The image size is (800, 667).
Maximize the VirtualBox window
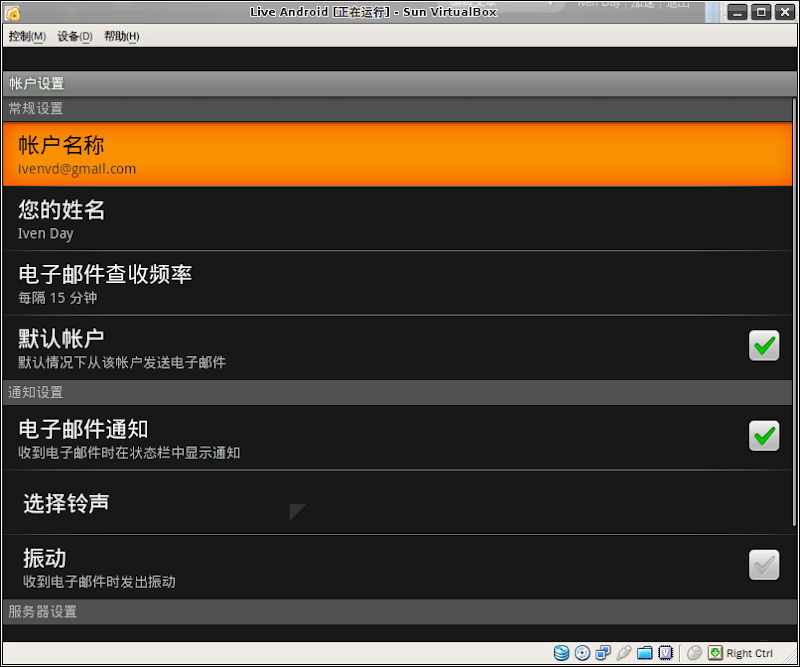pyautogui.click(x=761, y=12)
